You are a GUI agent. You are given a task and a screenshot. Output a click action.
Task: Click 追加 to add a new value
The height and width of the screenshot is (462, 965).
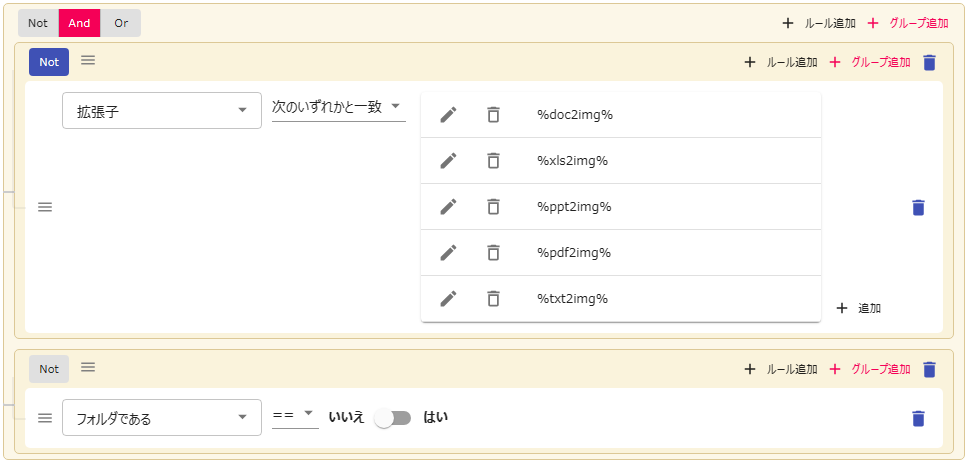coord(859,308)
